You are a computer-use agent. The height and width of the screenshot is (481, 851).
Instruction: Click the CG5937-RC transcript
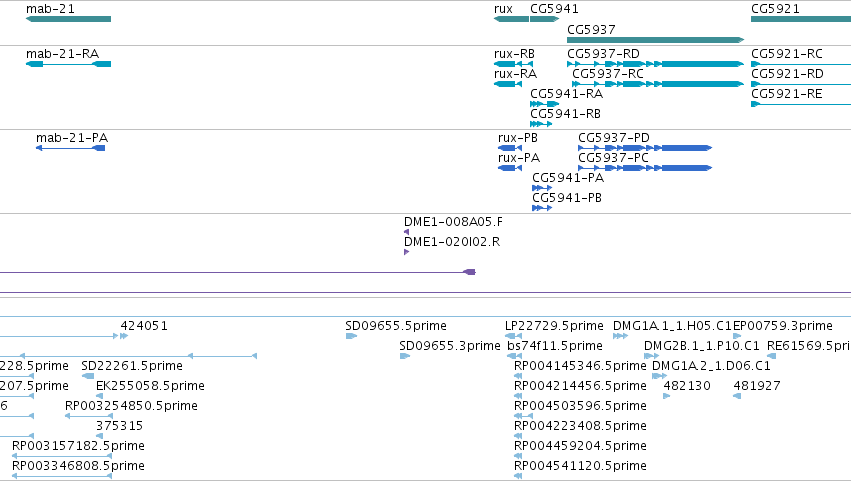[658, 84]
